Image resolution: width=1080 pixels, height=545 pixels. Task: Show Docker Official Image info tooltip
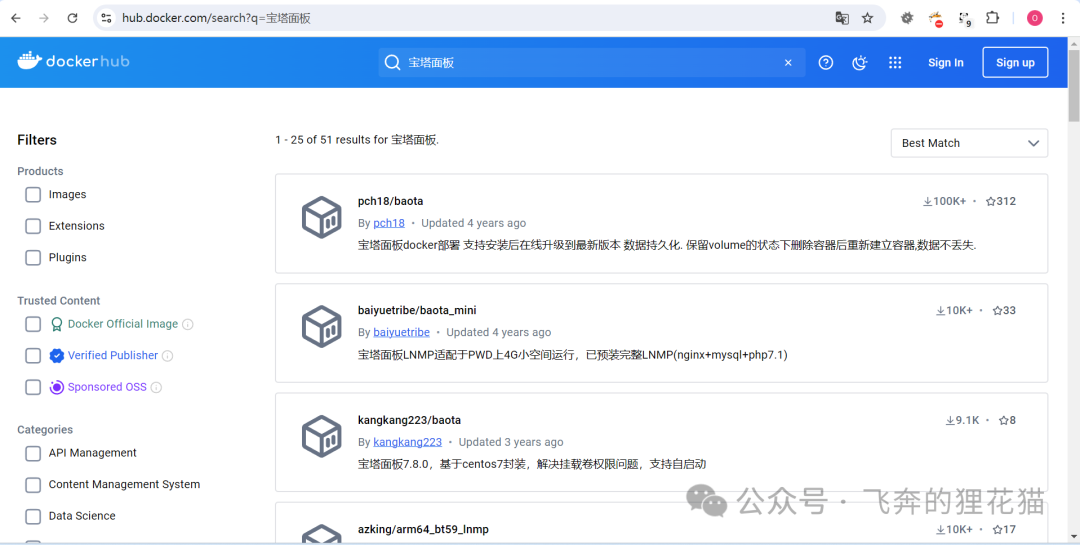(187, 325)
